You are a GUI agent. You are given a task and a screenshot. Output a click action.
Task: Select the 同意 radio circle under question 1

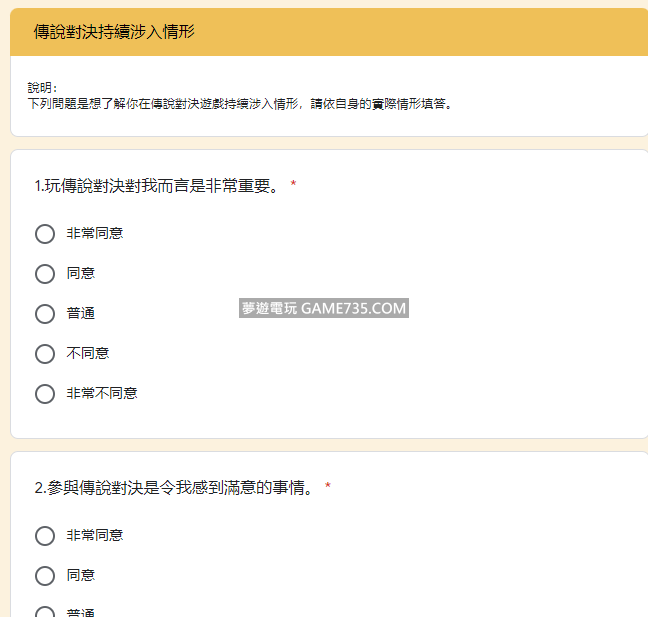[x=45, y=274]
